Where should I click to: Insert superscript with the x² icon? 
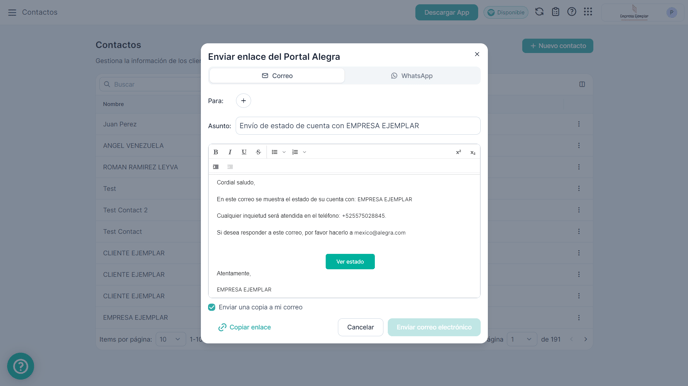pos(459,152)
